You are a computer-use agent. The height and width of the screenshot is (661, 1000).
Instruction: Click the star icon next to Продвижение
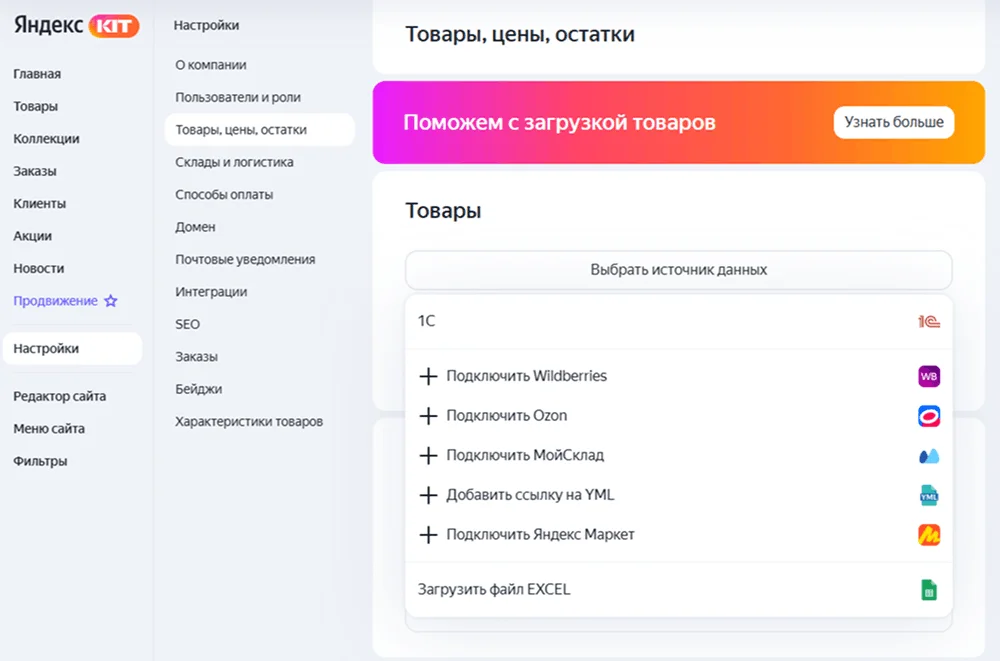[x=111, y=301]
